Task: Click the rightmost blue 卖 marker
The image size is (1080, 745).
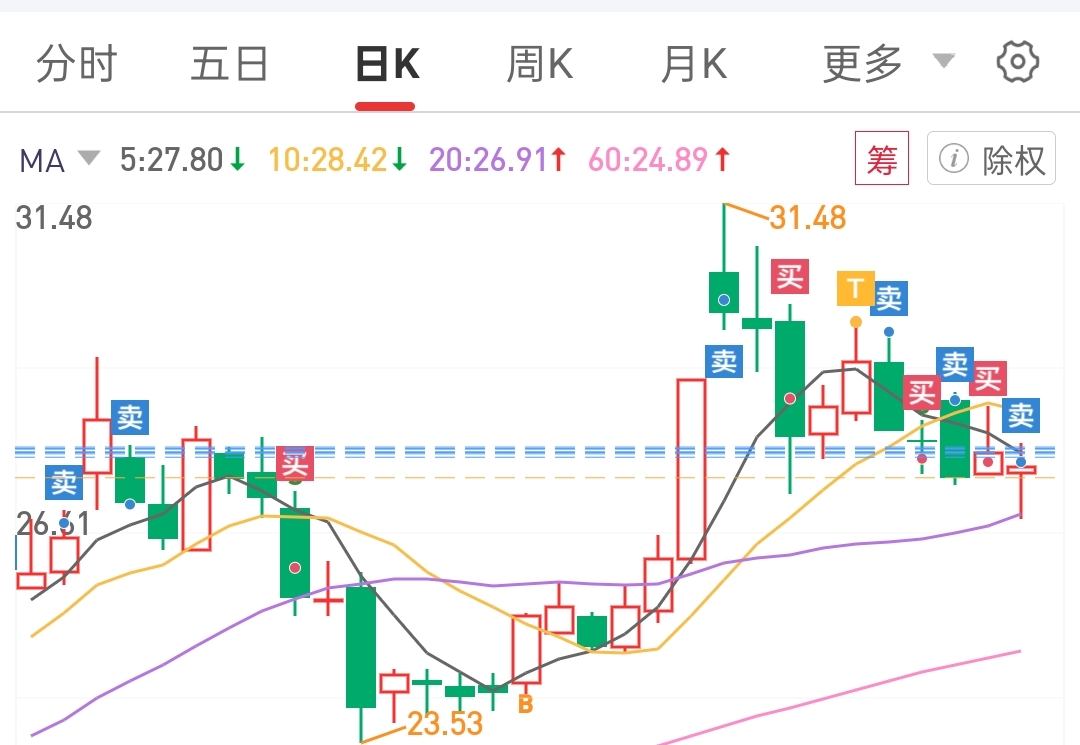Action: [1020, 414]
